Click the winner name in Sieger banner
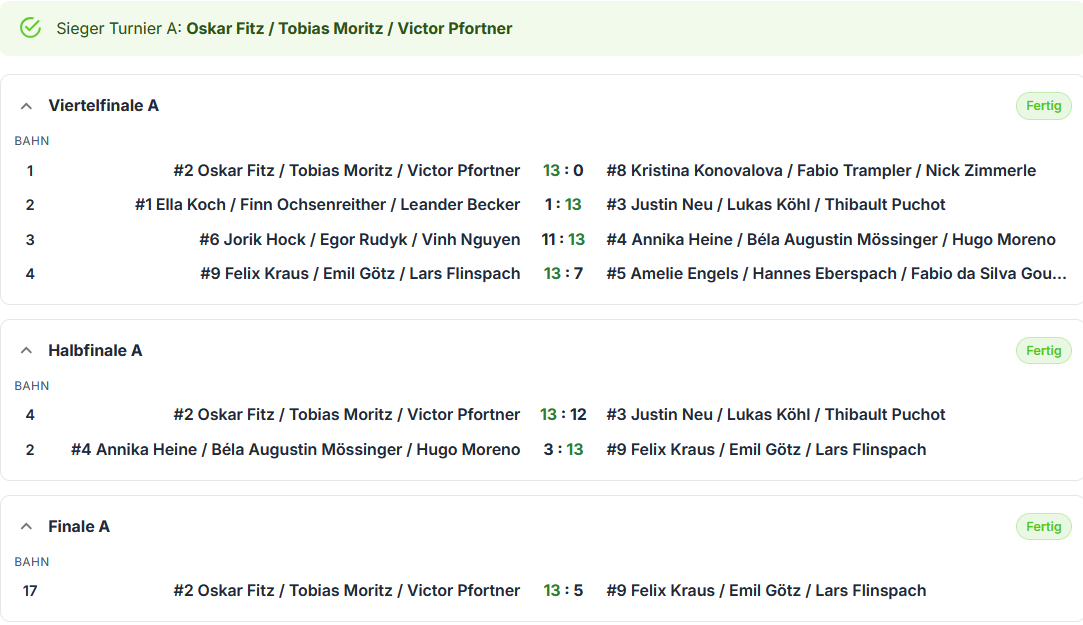 [x=349, y=28]
